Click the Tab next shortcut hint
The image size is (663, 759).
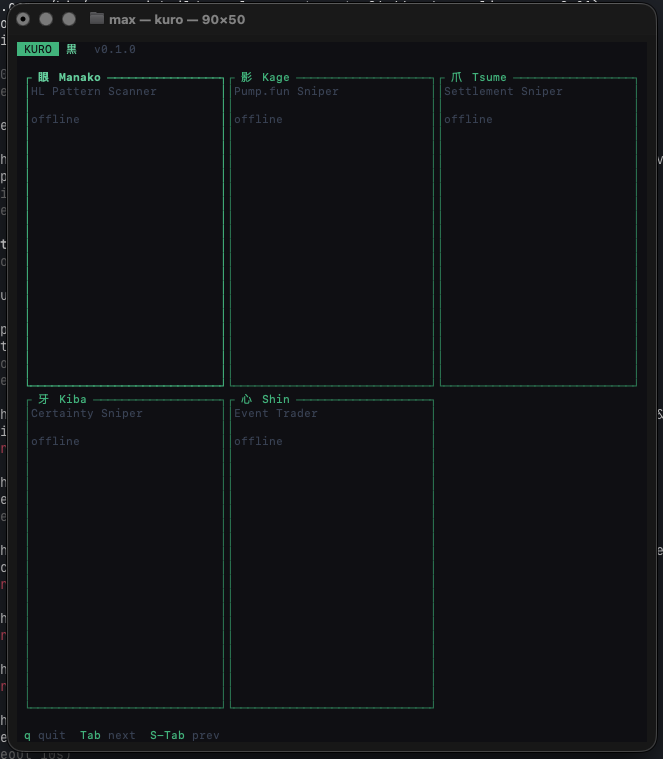(107, 736)
